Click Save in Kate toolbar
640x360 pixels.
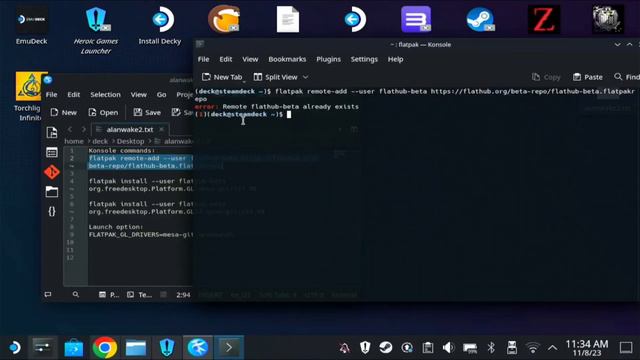point(147,112)
